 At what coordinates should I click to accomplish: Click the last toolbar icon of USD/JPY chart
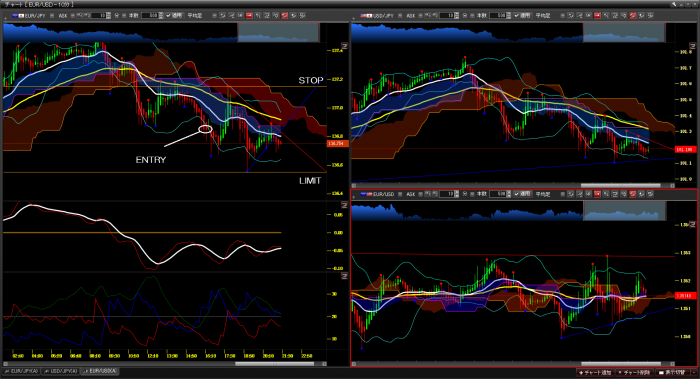pos(650,16)
